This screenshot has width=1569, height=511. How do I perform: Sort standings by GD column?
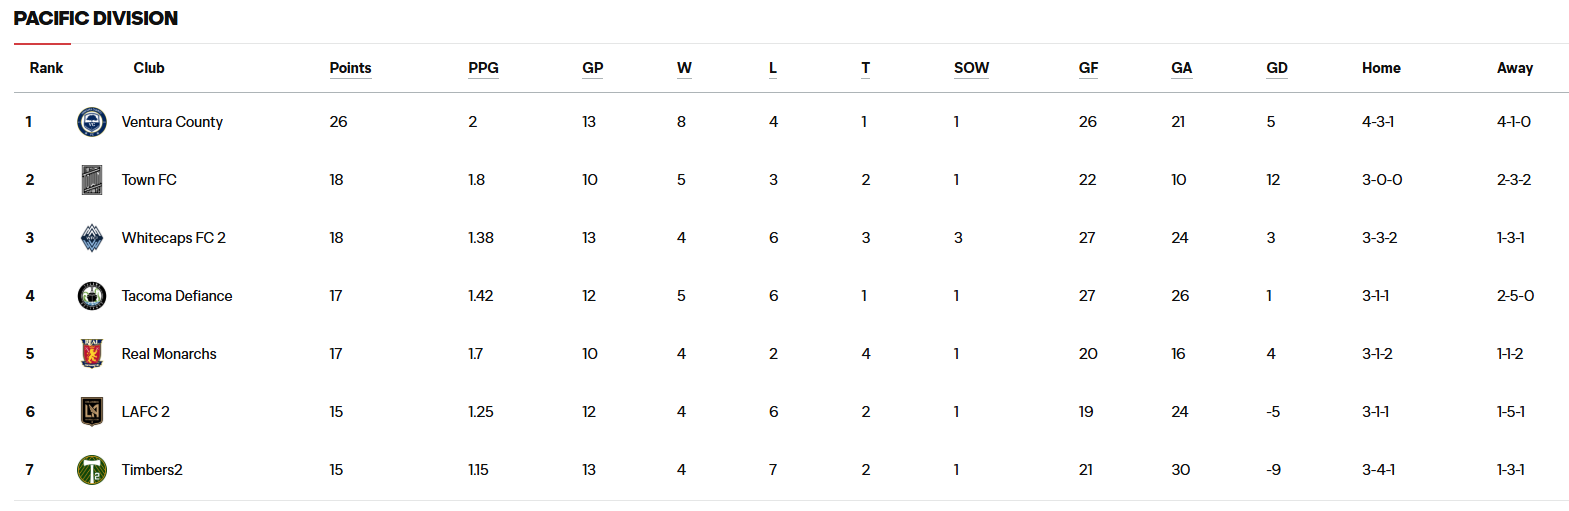[1277, 68]
